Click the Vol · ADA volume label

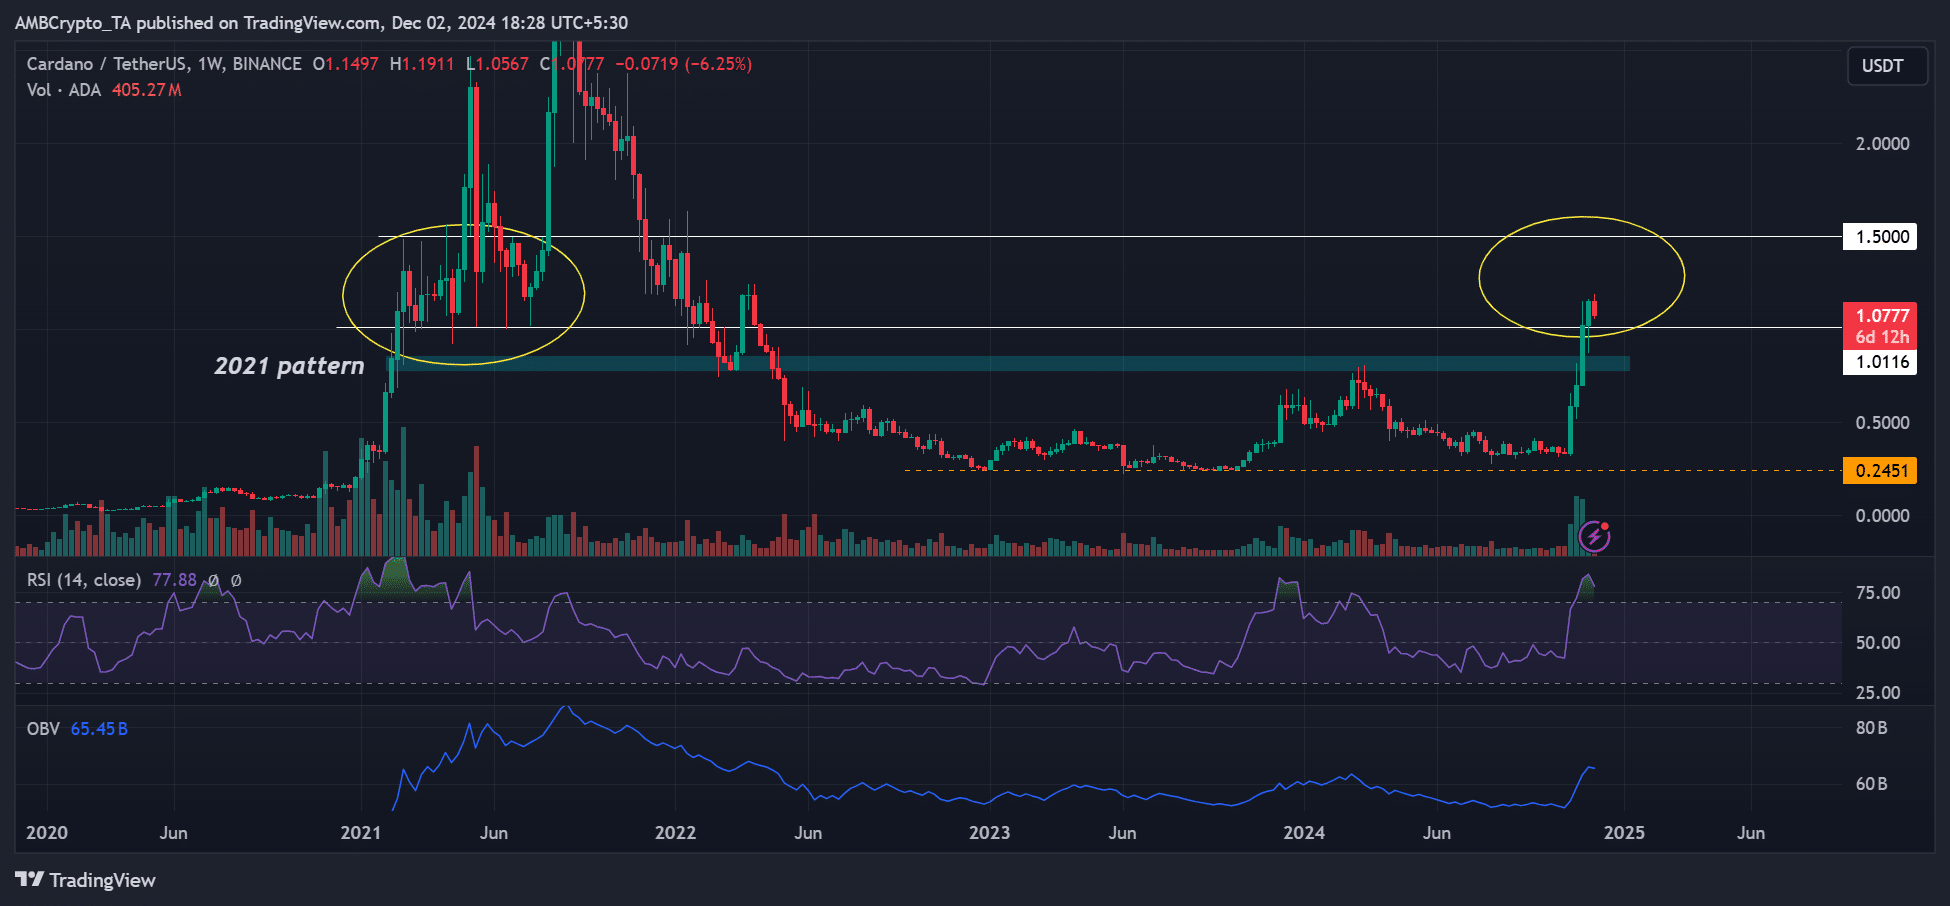pyautogui.click(x=64, y=90)
